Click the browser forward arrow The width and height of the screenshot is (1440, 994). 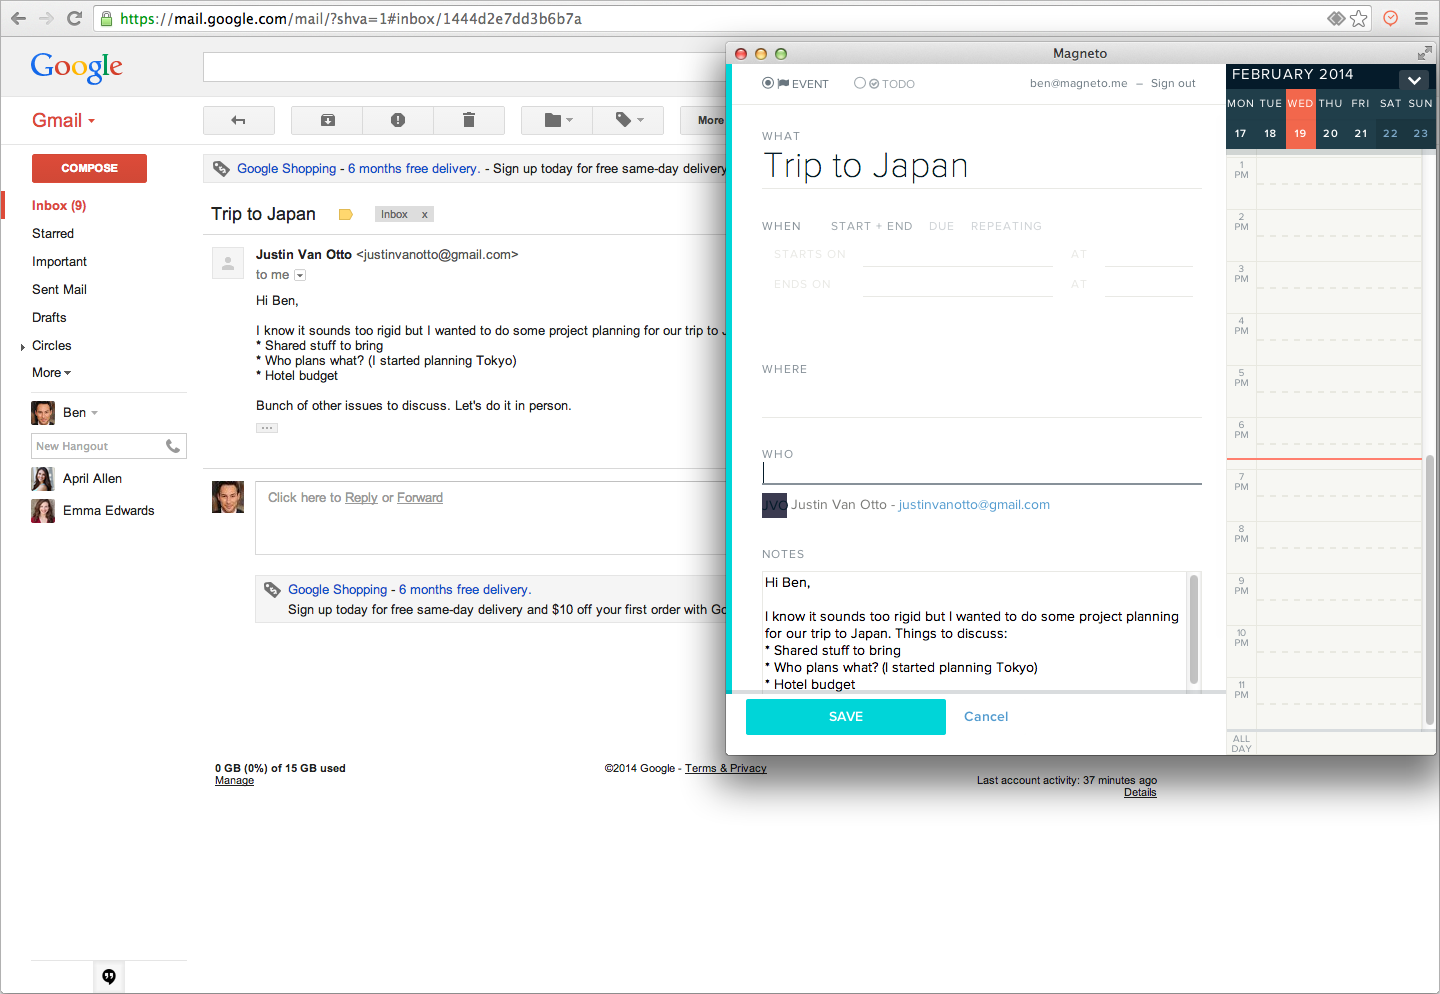coord(46,18)
